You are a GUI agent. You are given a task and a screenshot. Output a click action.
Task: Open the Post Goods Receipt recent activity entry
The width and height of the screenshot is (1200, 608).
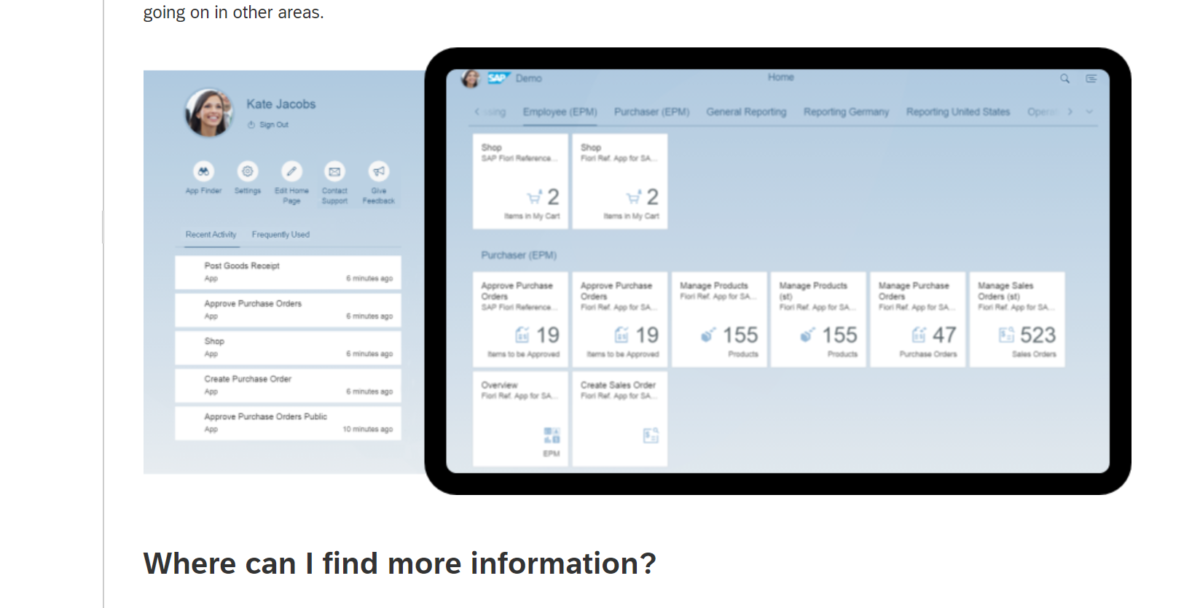point(287,271)
